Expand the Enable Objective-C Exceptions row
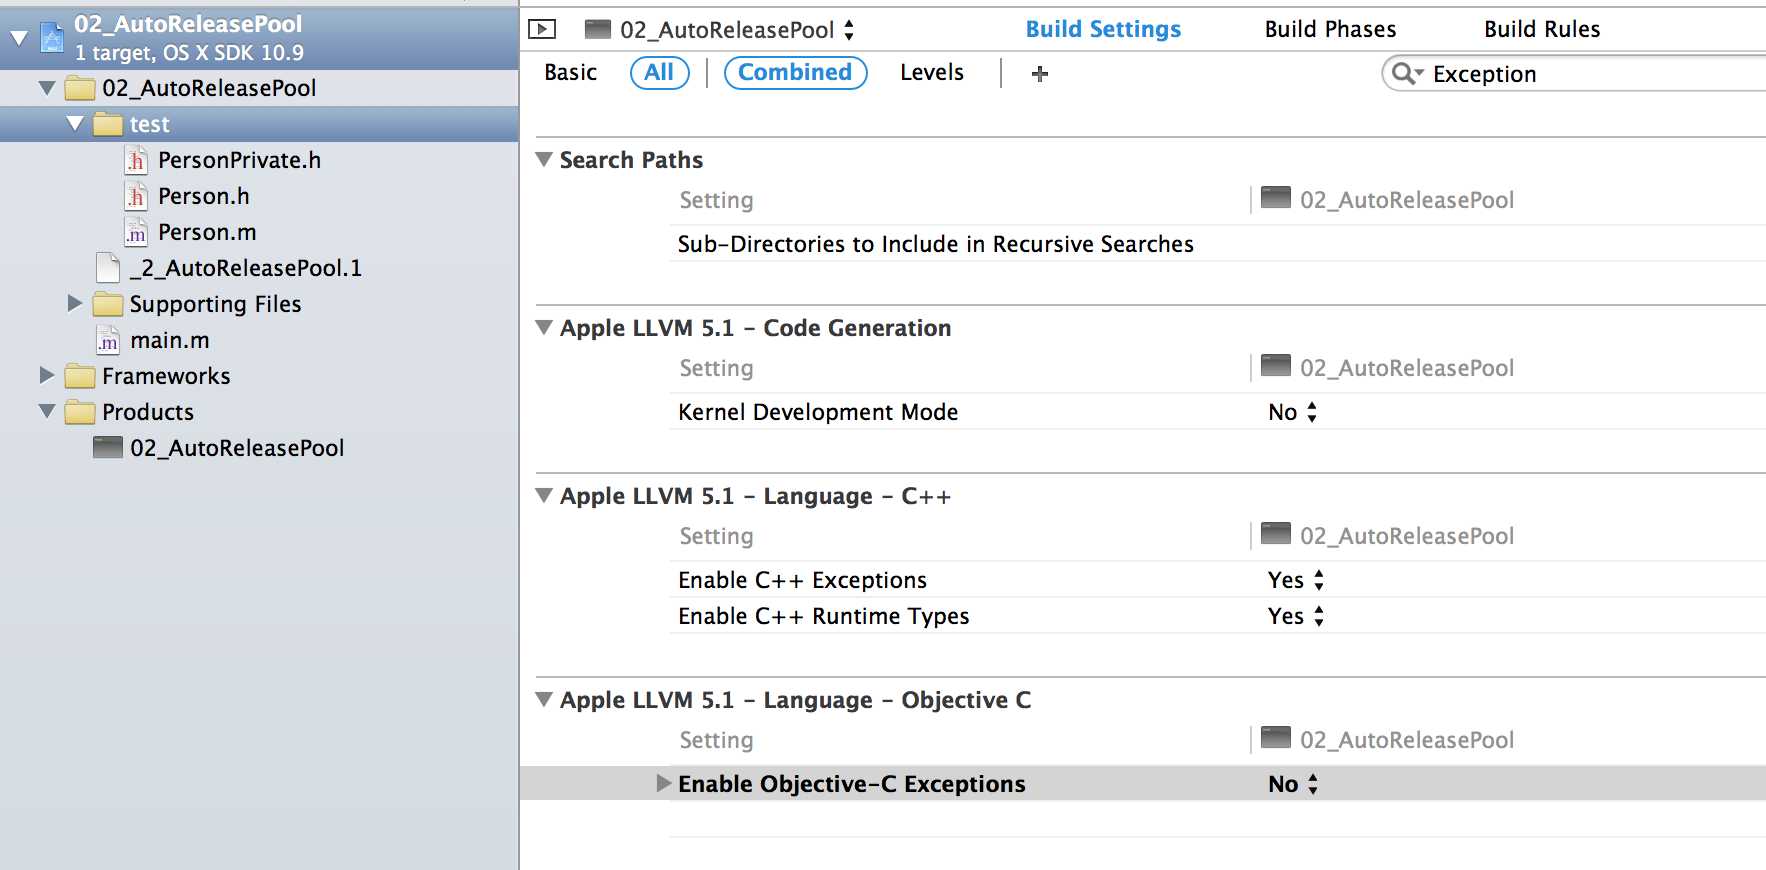1766x870 pixels. click(x=663, y=783)
